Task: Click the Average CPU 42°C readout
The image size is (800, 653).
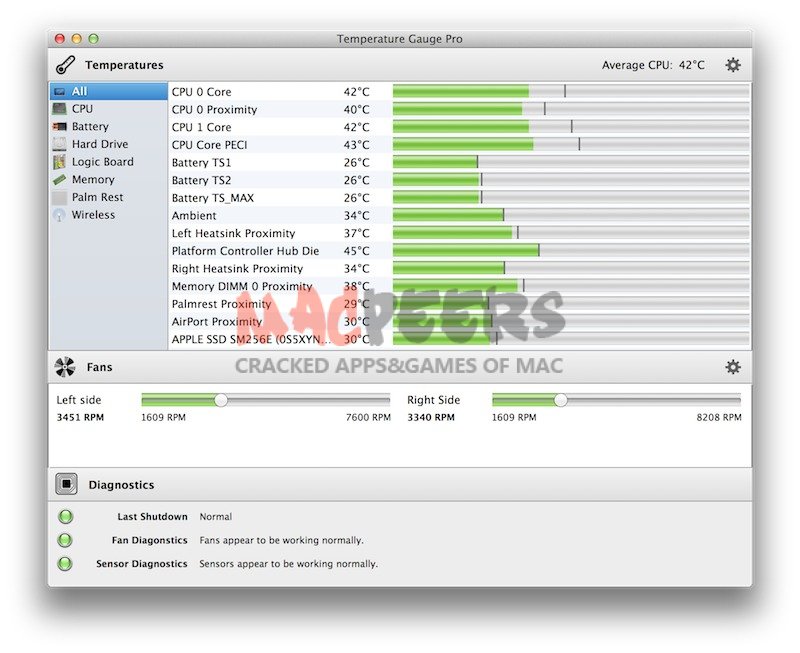Action: pyautogui.click(x=653, y=65)
